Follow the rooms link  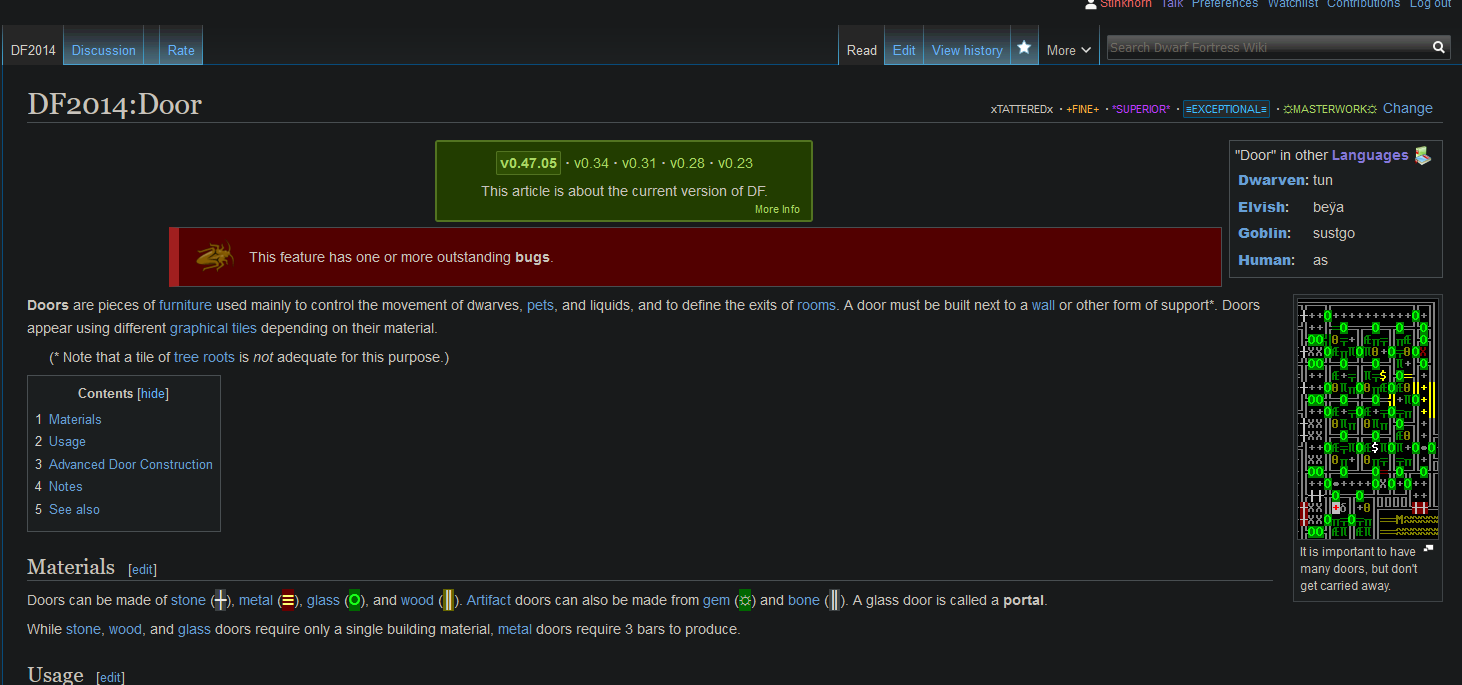point(816,305)
